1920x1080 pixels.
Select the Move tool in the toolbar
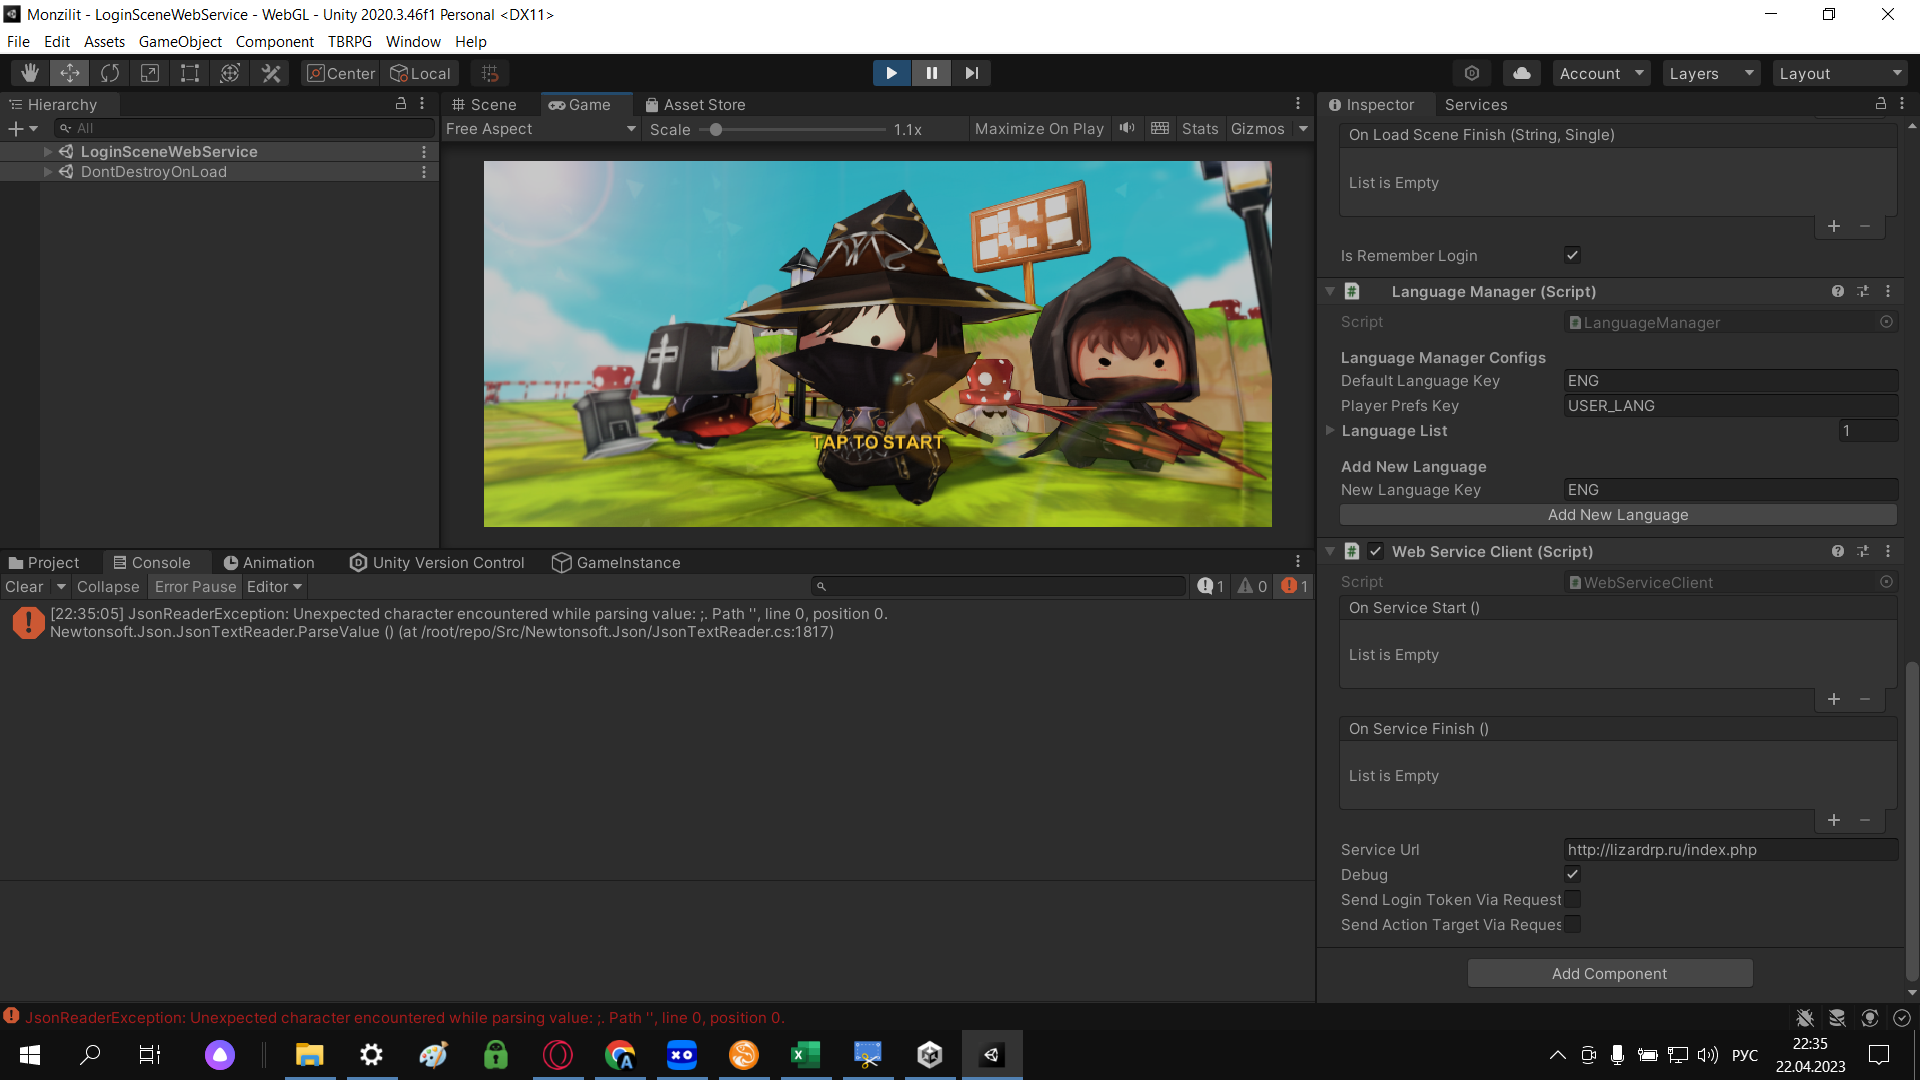coord(69,72)
